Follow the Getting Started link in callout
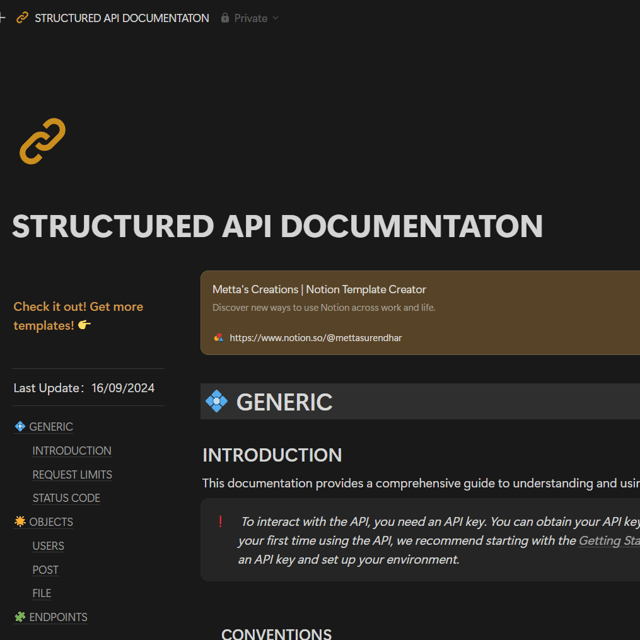 tap(608, 541)
